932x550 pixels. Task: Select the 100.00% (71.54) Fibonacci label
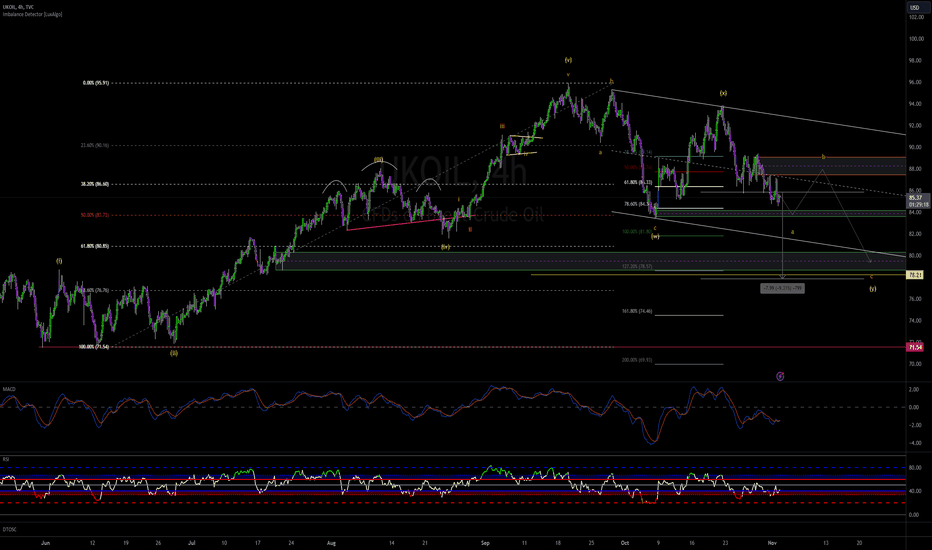[94, 347]
